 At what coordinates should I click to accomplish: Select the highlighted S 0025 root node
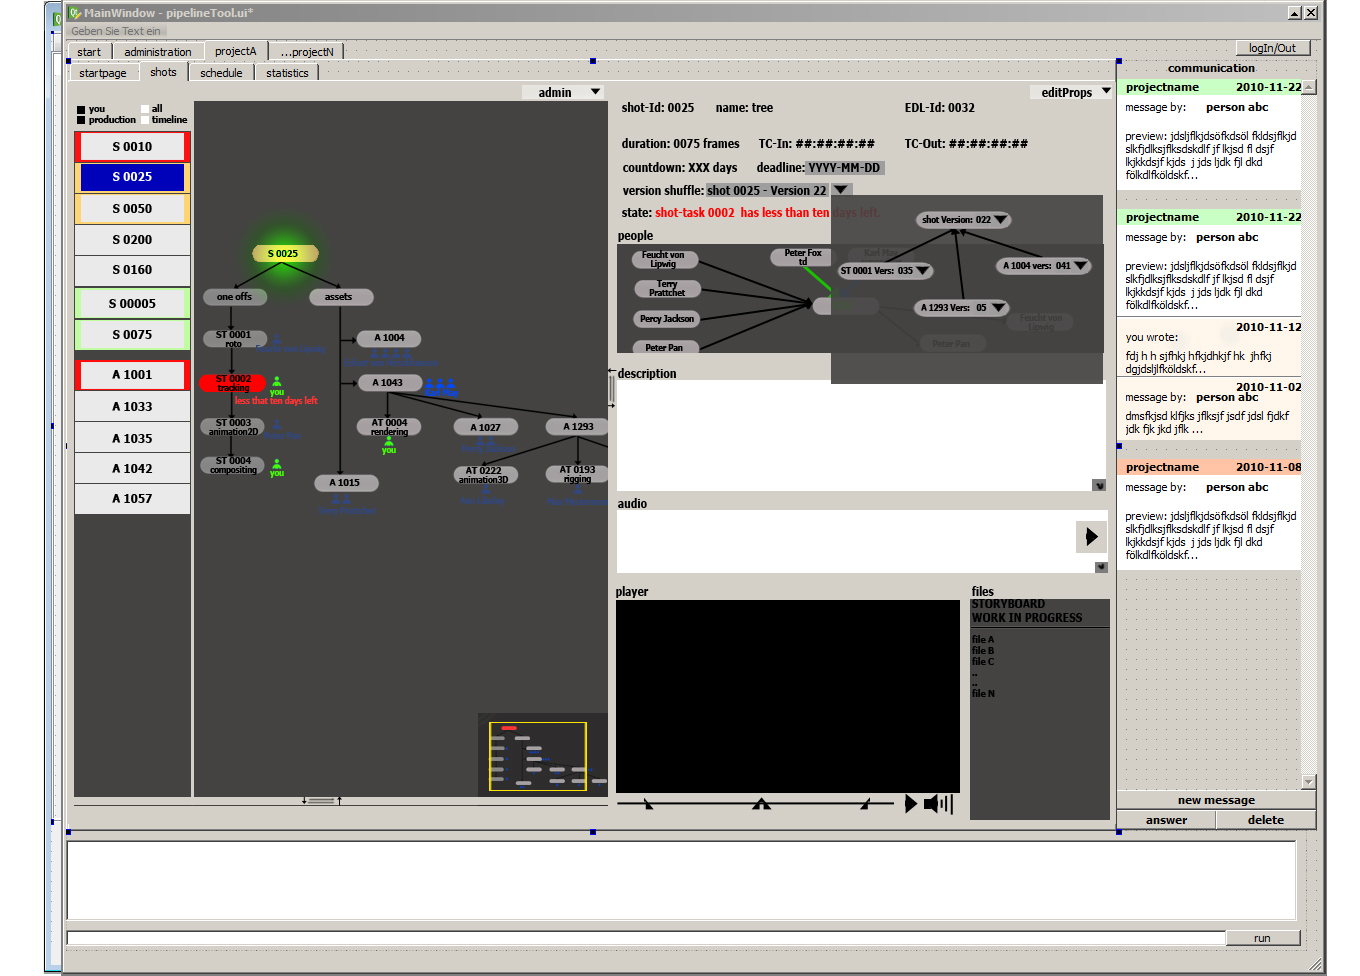(x=284, y=253)
